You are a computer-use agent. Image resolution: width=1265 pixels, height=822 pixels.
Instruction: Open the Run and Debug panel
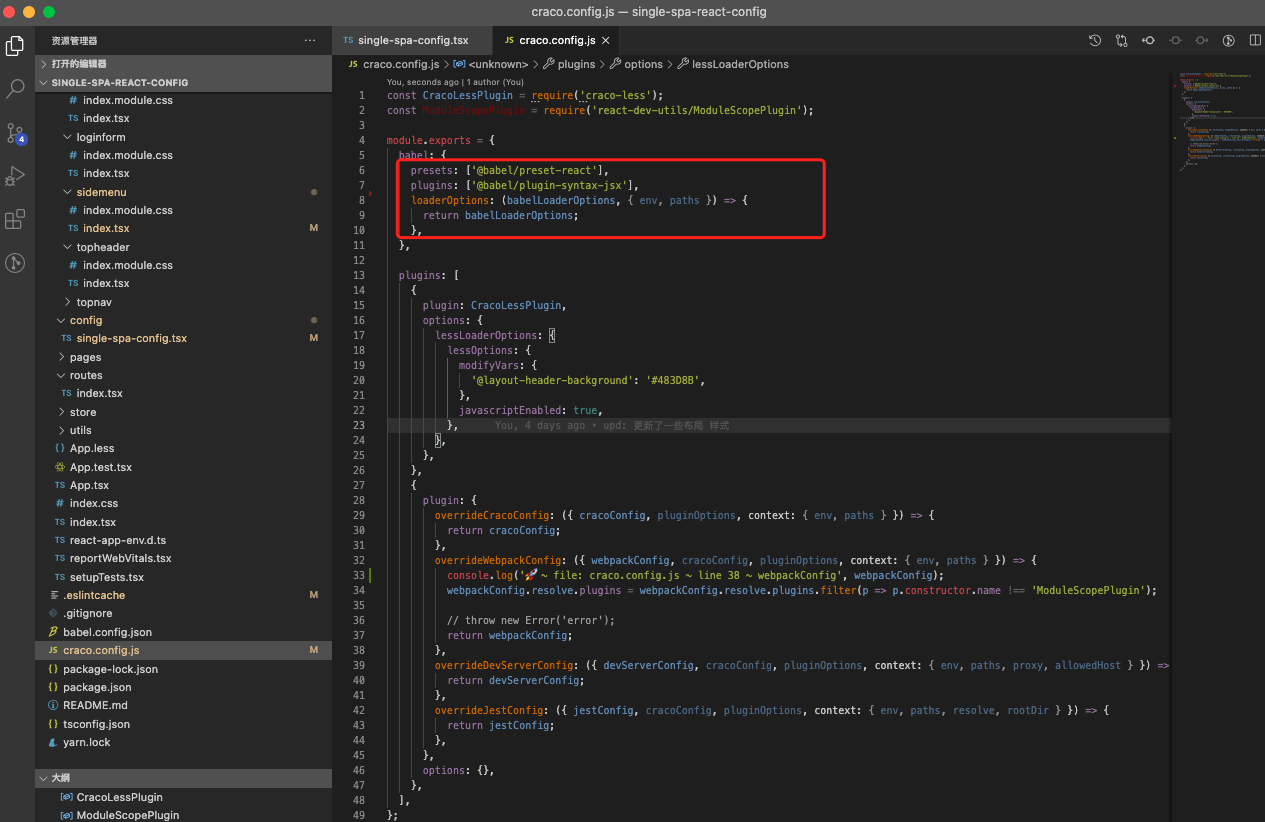point(15,178)
